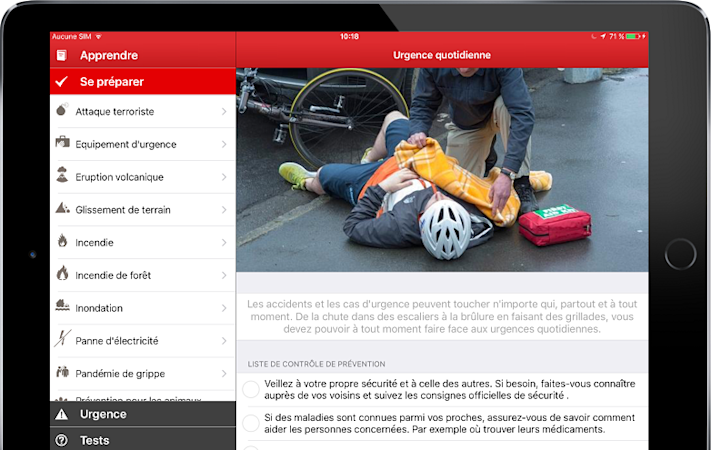
Task: Select the Se préparer checkmark icon
Action: tap(61, 82)
